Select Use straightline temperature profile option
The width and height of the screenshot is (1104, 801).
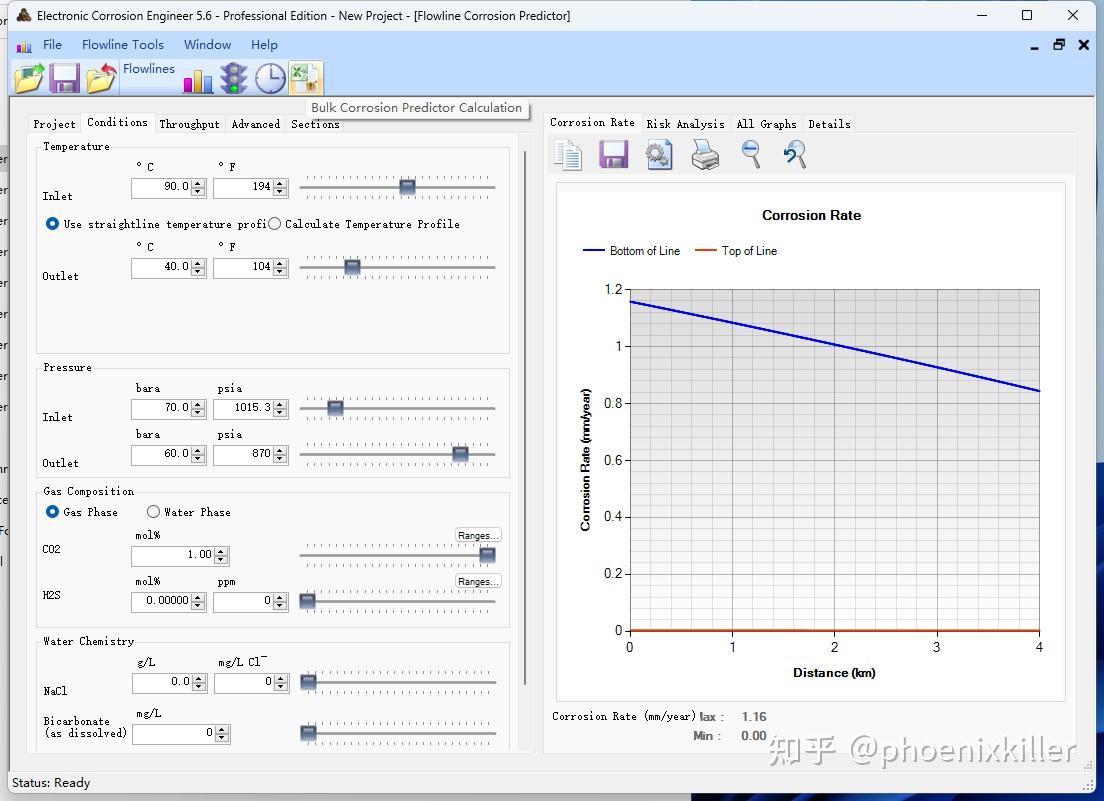pos(52,224)
